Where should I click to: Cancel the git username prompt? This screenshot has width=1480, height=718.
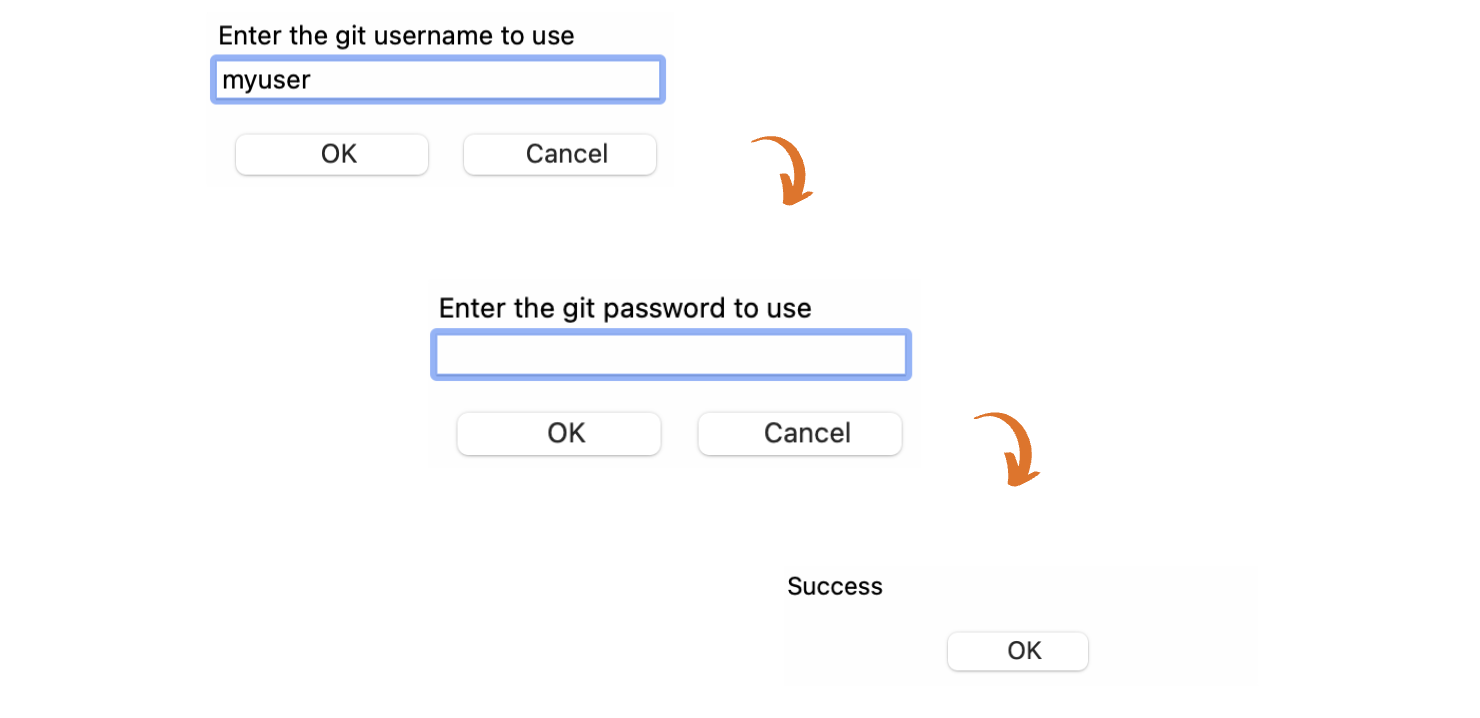tap(560, 154)
